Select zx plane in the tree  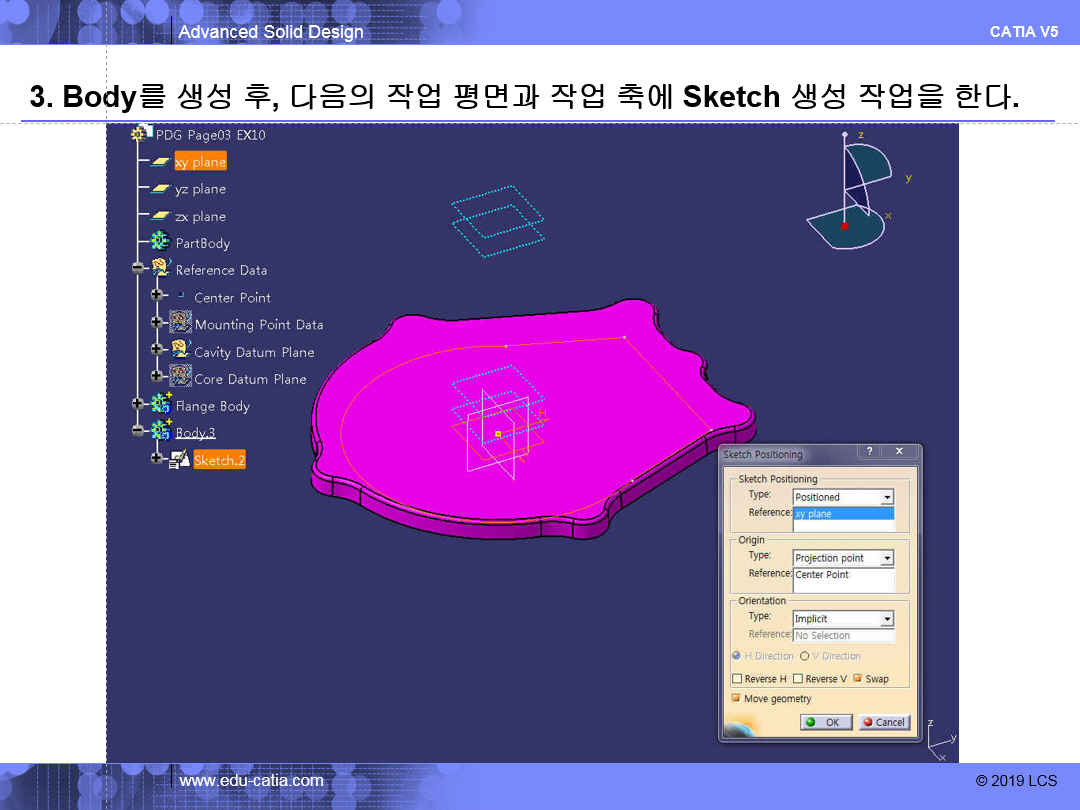click(x=200, y=216)
